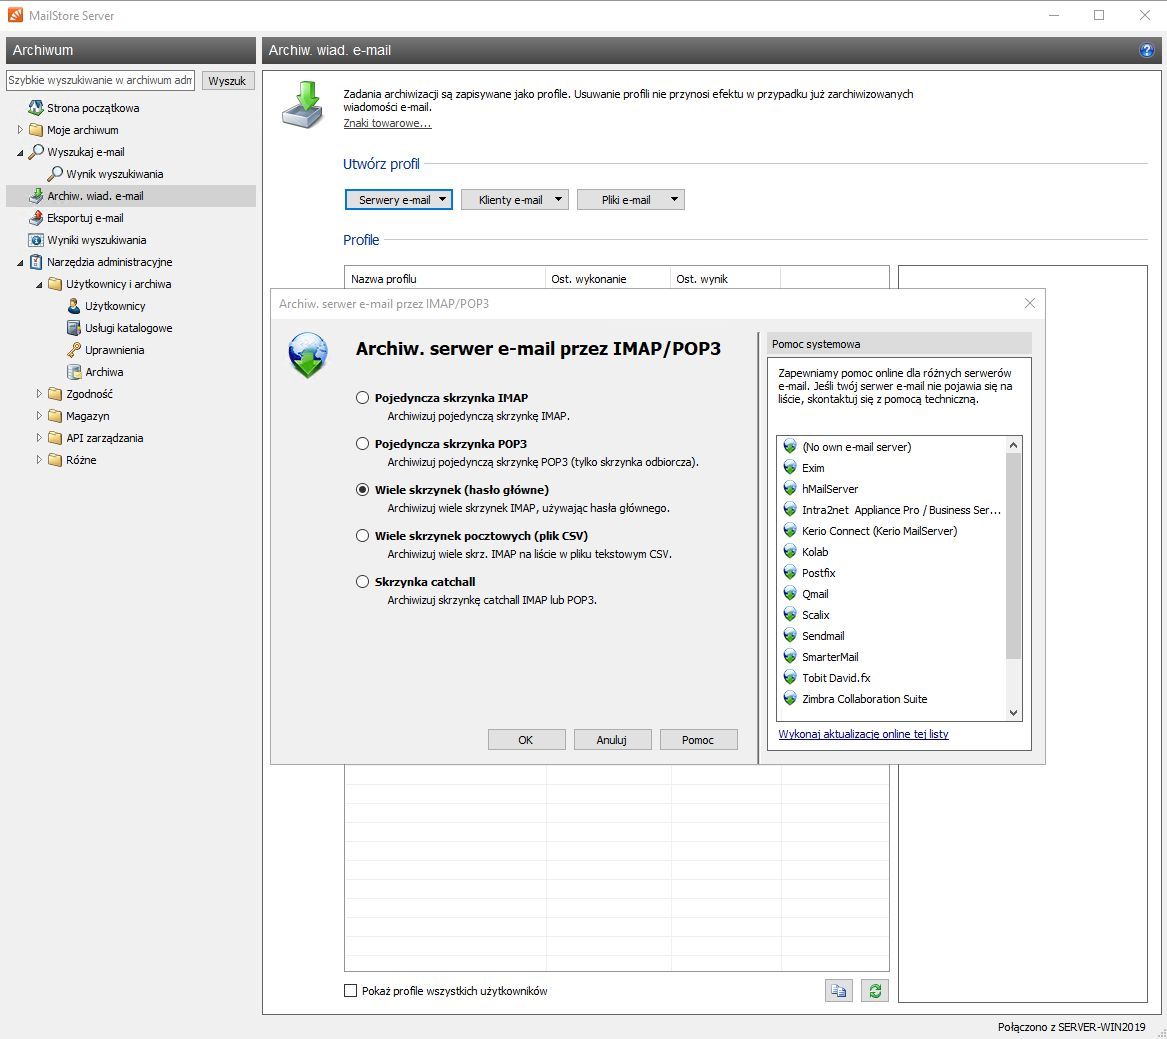Click the Nazwa profilu column header
The height and width of the screenshot is (1039, 1167).
click(445, 278)
